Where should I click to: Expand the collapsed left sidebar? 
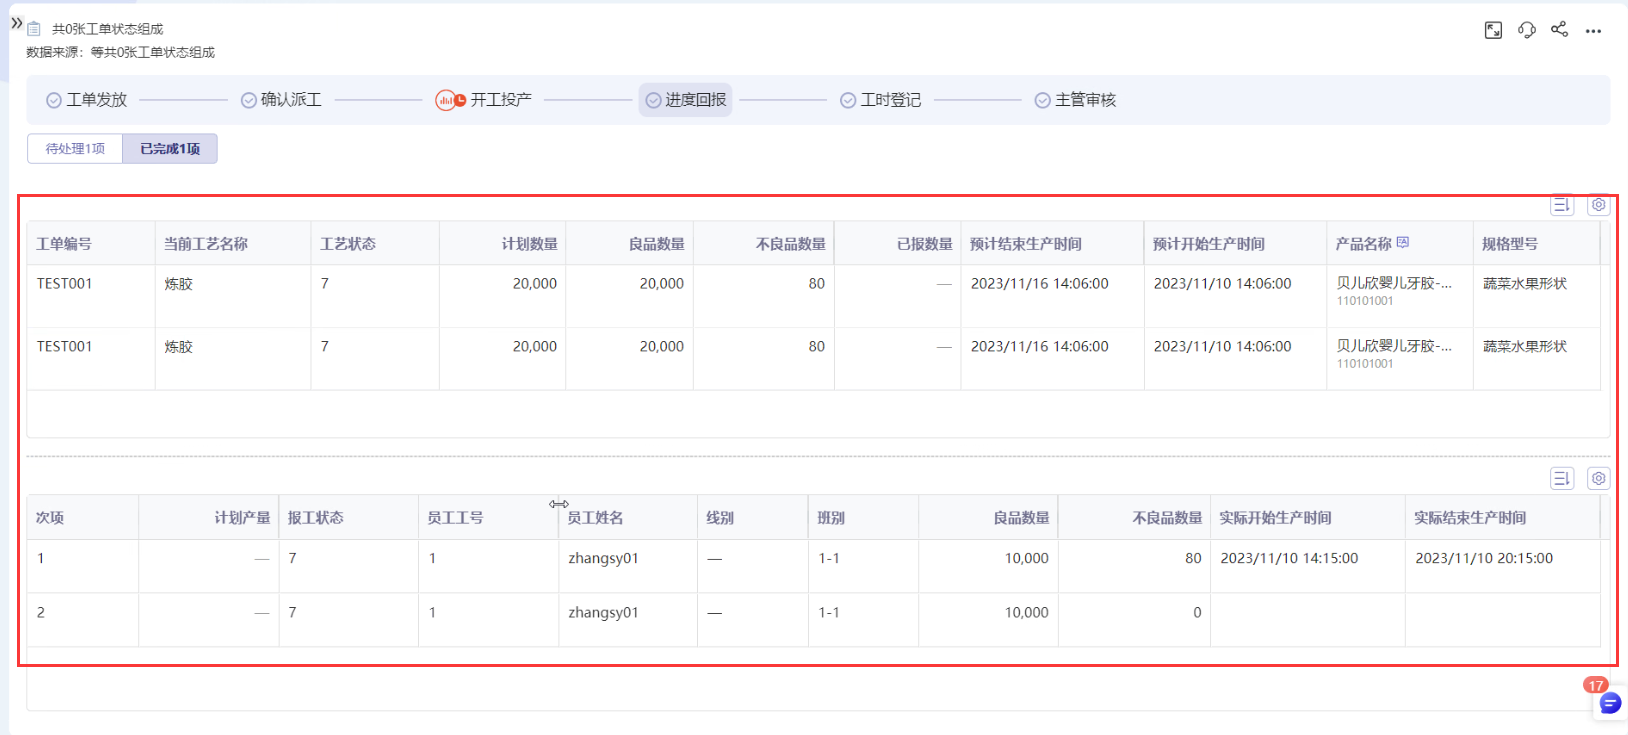point(16,23)
